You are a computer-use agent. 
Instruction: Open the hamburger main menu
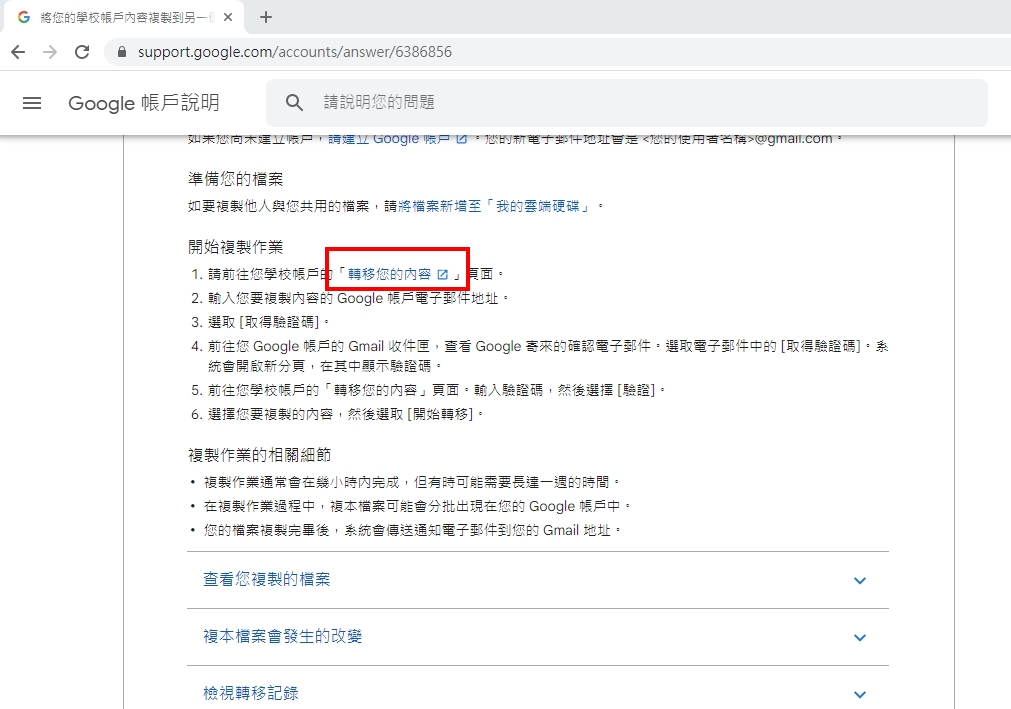click(32, 102)
